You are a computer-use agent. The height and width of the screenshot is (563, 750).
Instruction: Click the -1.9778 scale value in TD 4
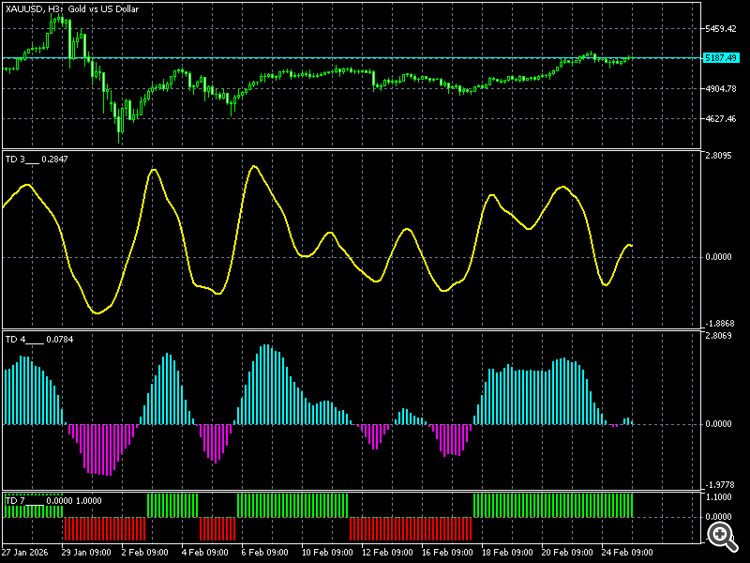pos(719,485)
